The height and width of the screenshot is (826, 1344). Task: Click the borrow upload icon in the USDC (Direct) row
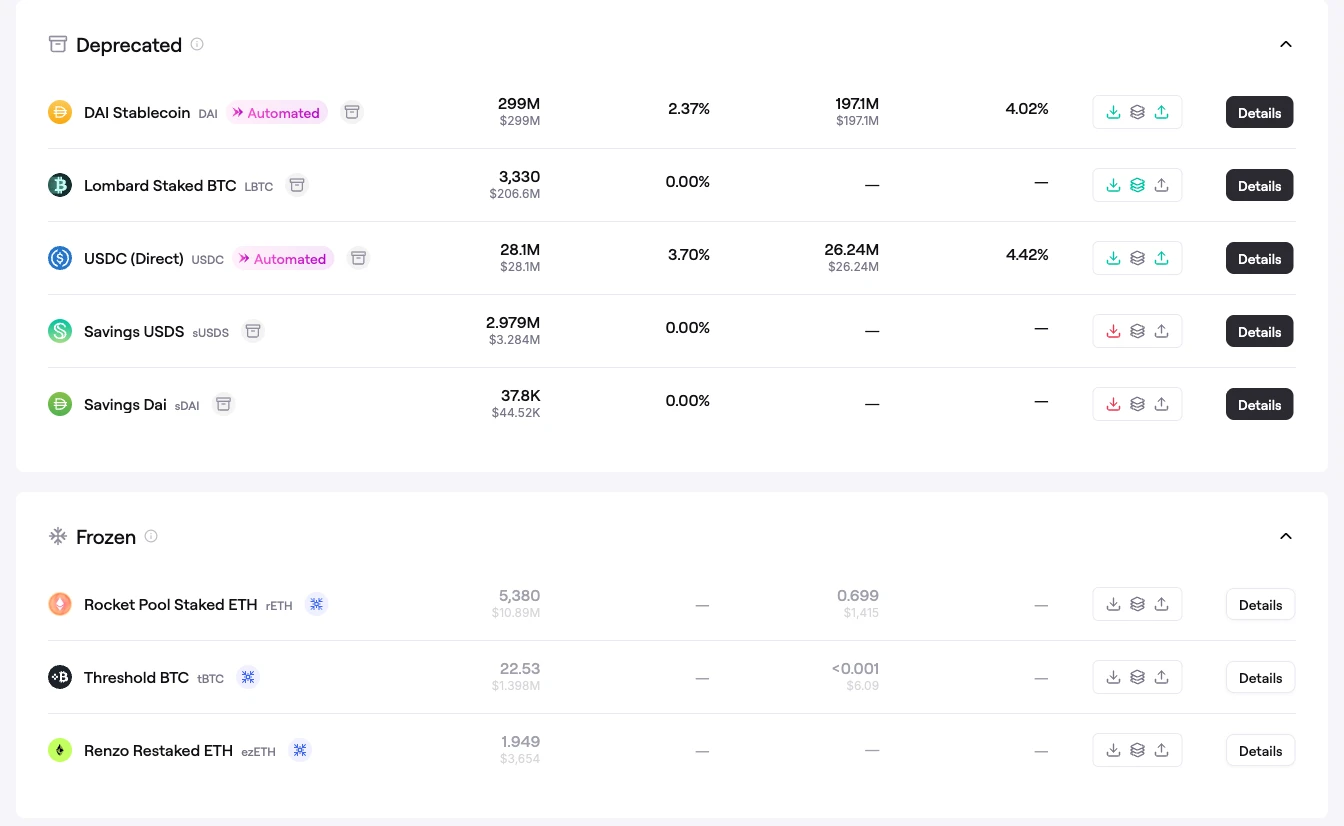point(1161,259)
